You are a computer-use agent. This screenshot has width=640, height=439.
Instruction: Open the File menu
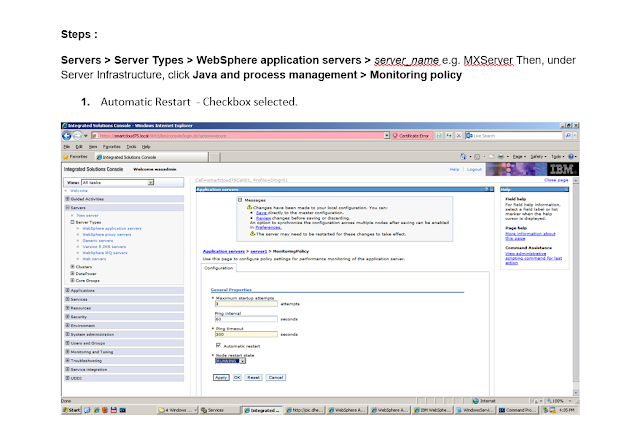[66, 146]
